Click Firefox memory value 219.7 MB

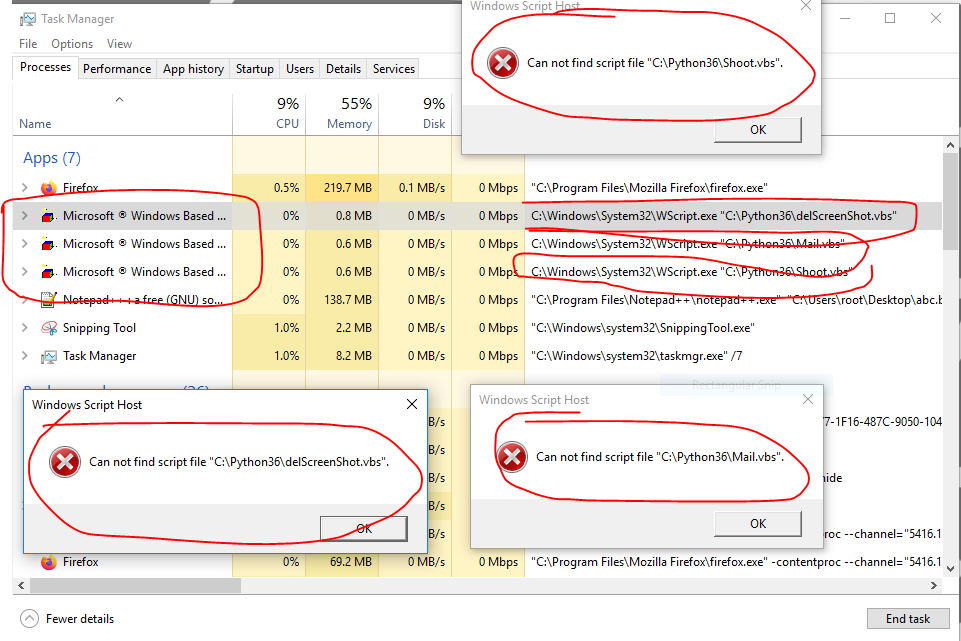348,188
